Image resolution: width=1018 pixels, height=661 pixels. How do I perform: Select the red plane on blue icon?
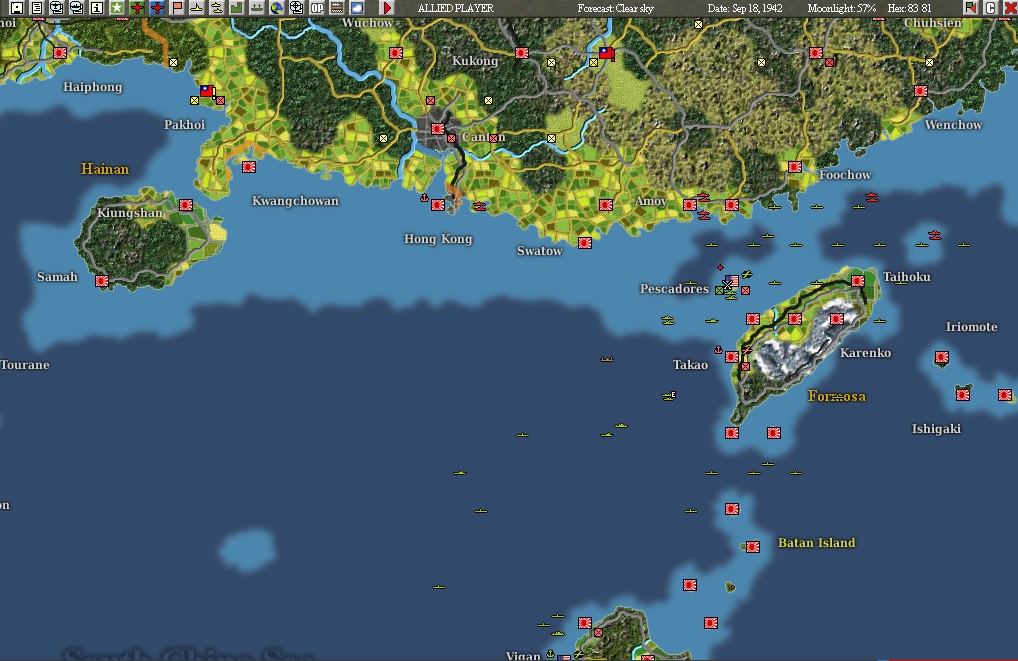(x=157, y=8)
